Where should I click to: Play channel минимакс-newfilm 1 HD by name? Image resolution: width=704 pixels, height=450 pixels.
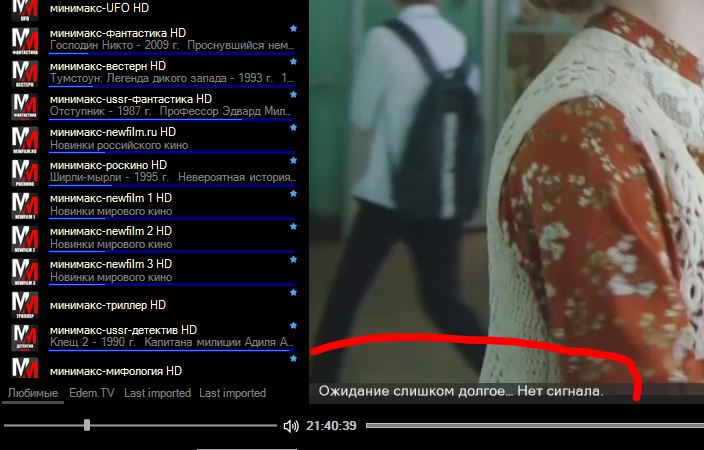click(111, 198)
